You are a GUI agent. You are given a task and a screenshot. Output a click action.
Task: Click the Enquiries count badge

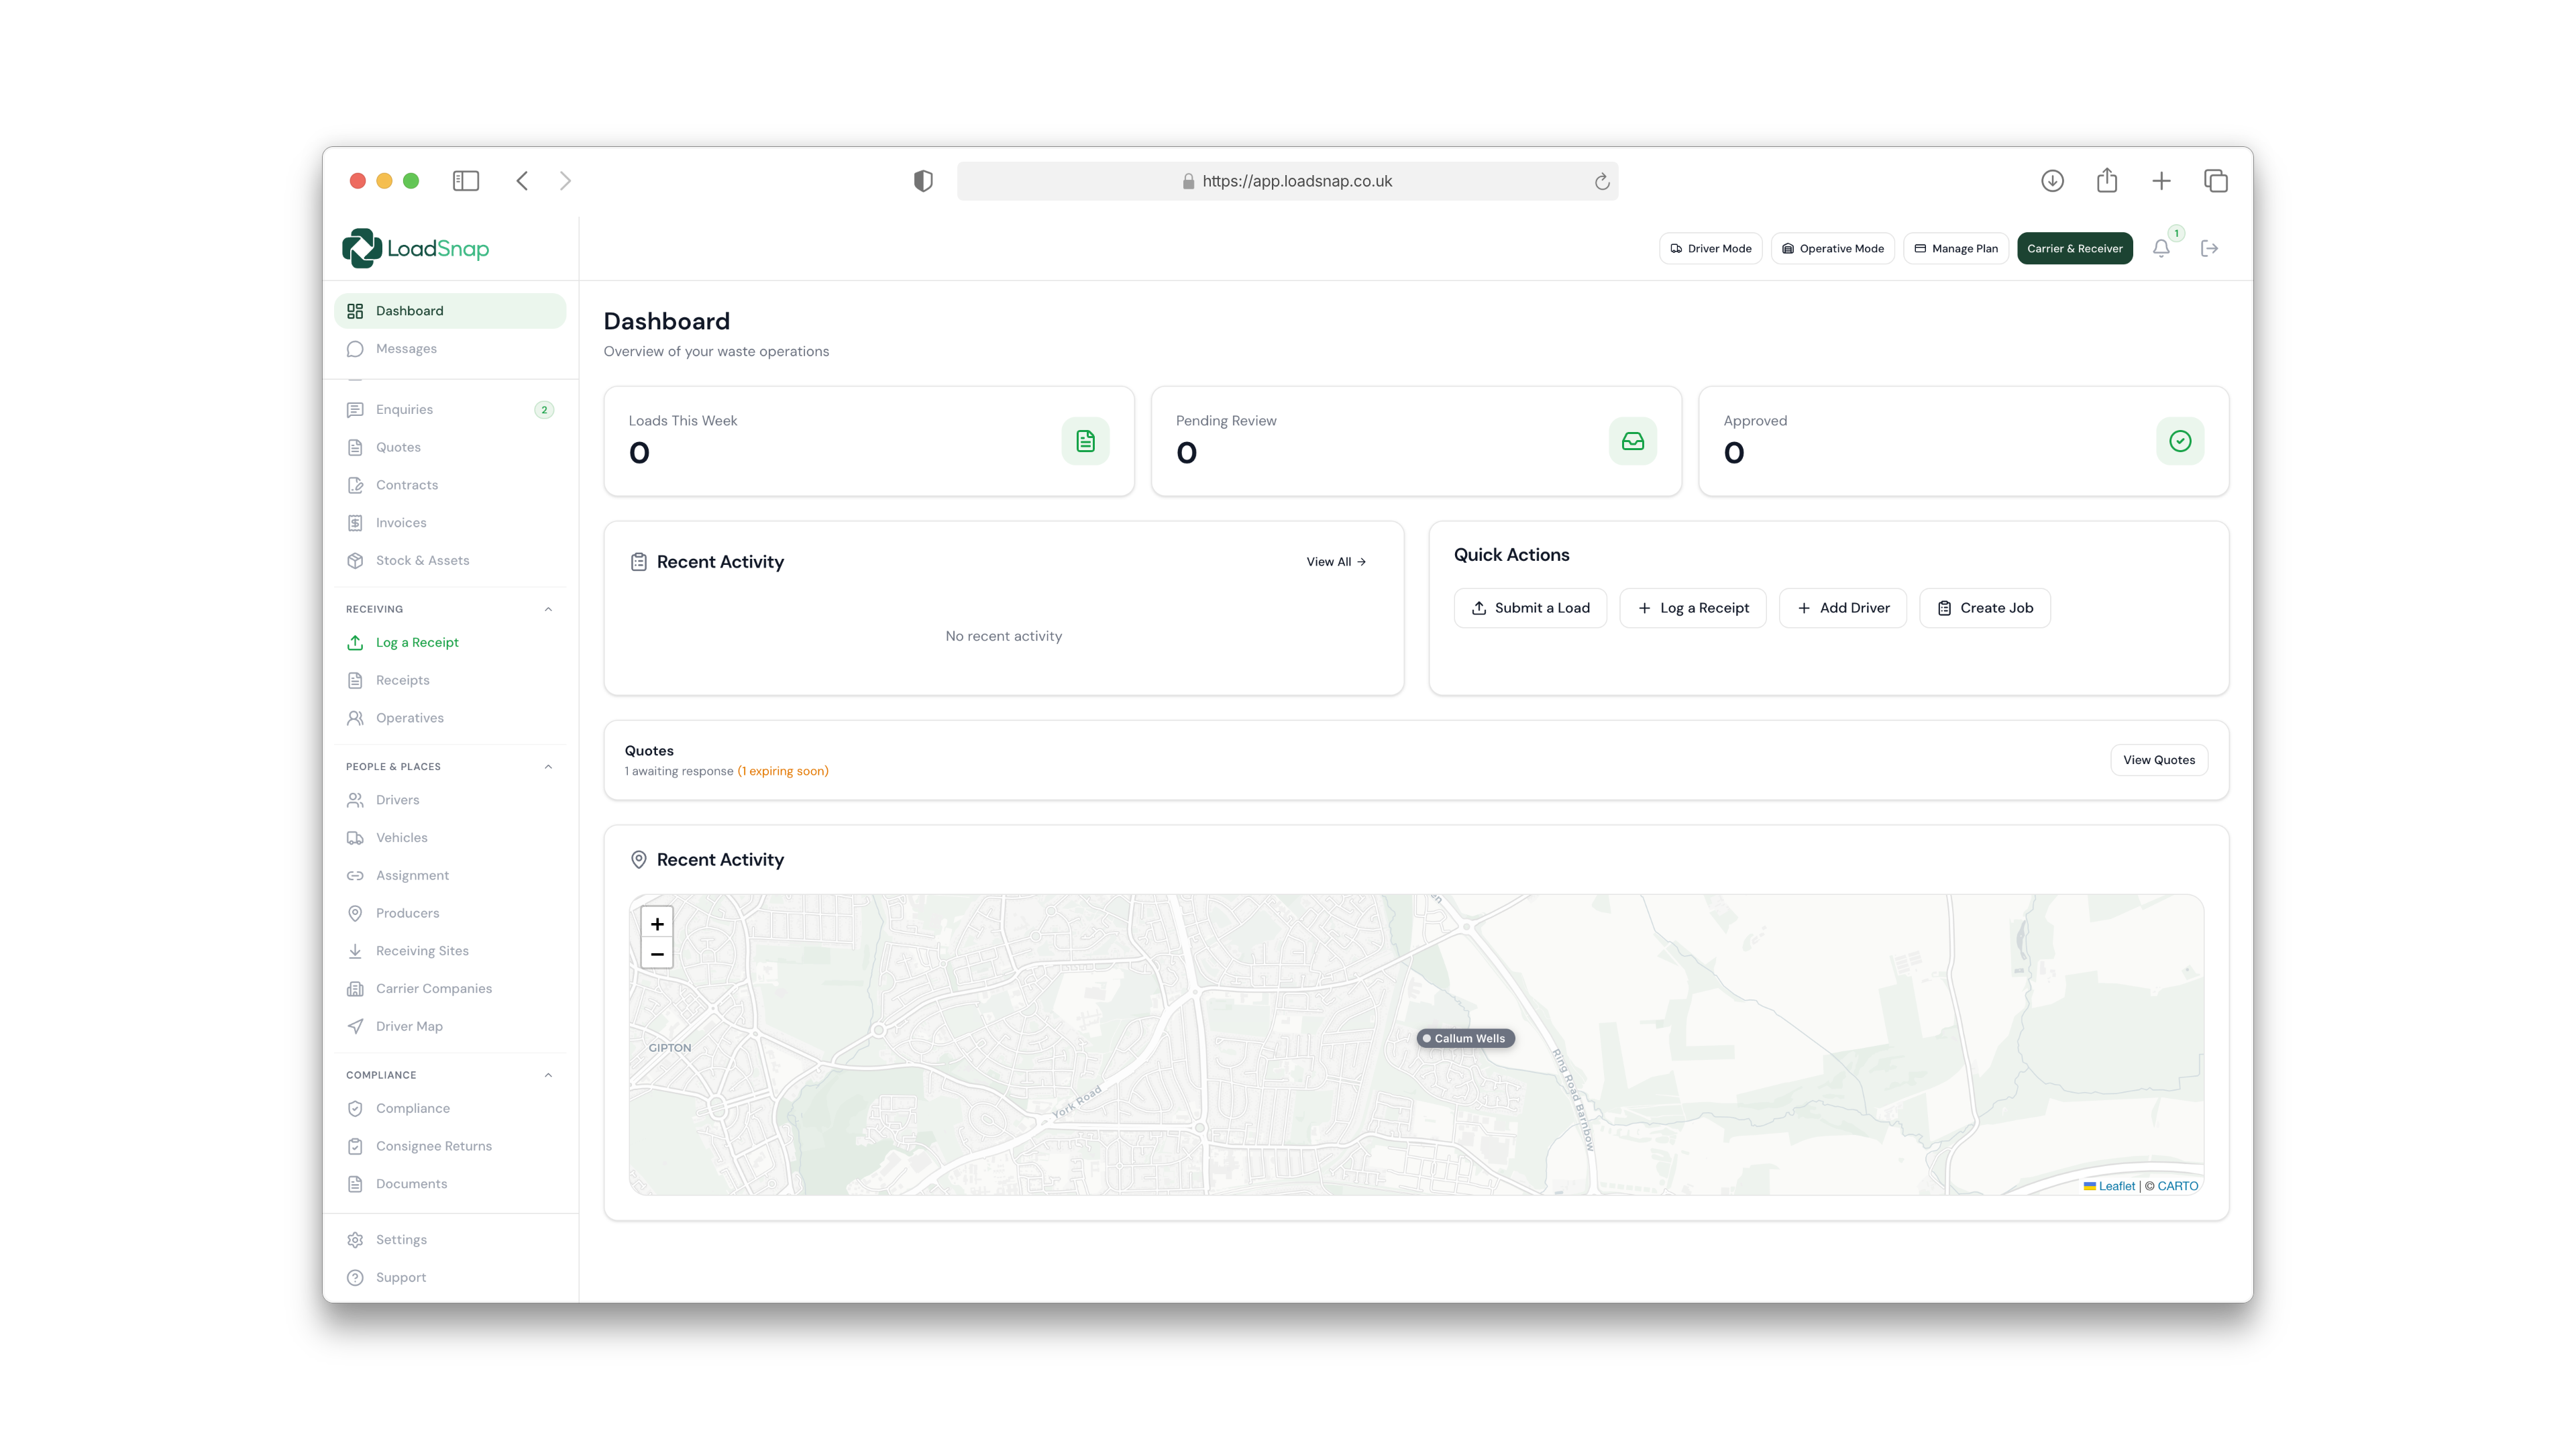click(544, 409)
